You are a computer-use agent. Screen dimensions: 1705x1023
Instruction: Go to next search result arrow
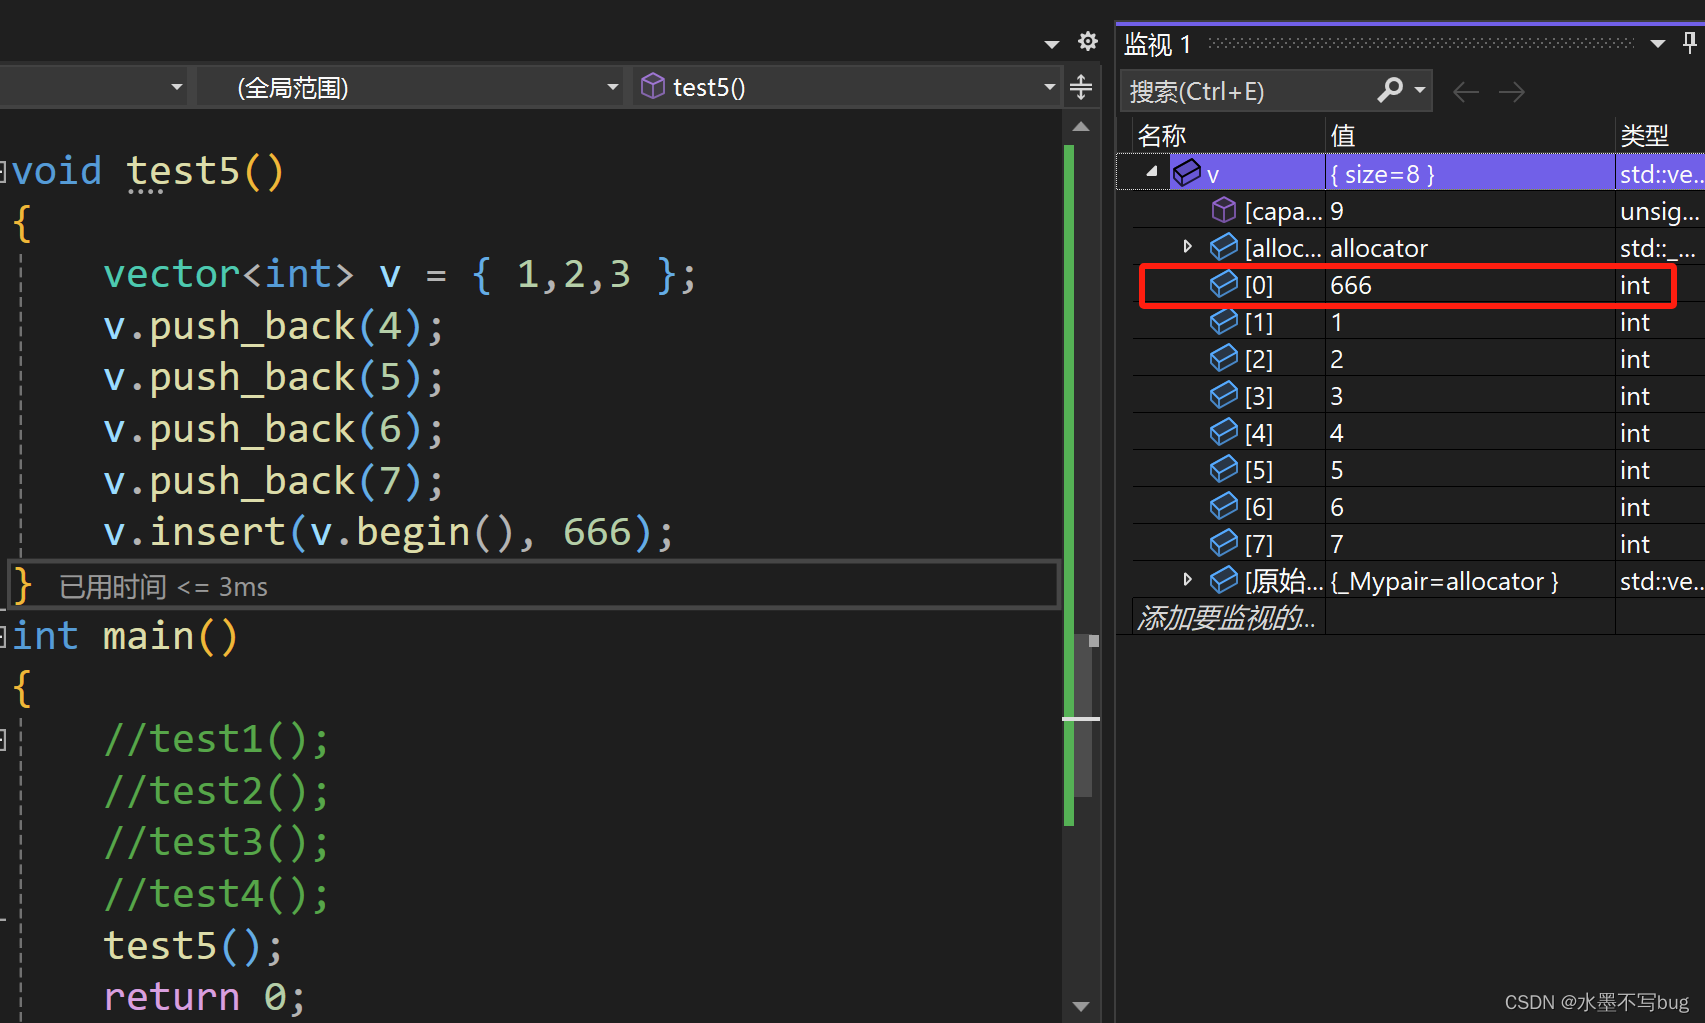point(1512,92)
